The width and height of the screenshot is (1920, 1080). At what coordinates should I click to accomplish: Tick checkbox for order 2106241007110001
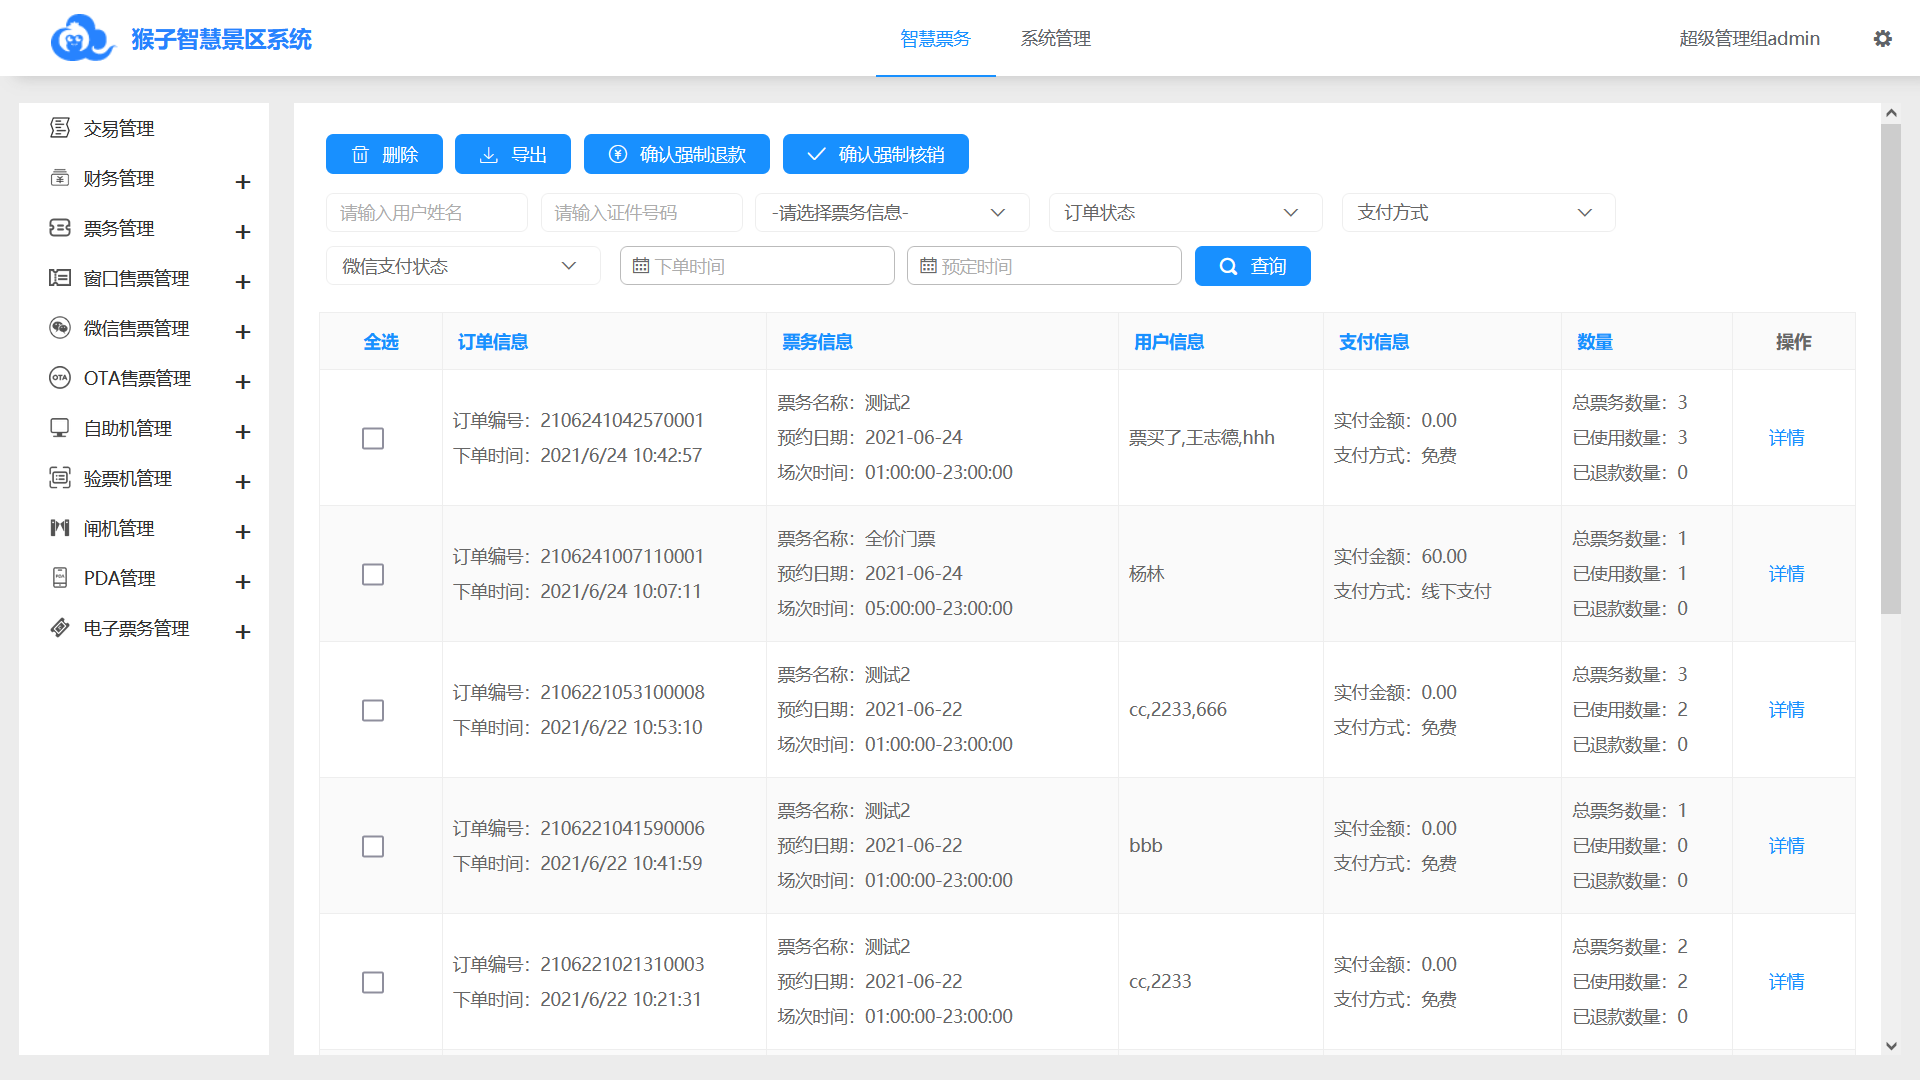(373, 574)
